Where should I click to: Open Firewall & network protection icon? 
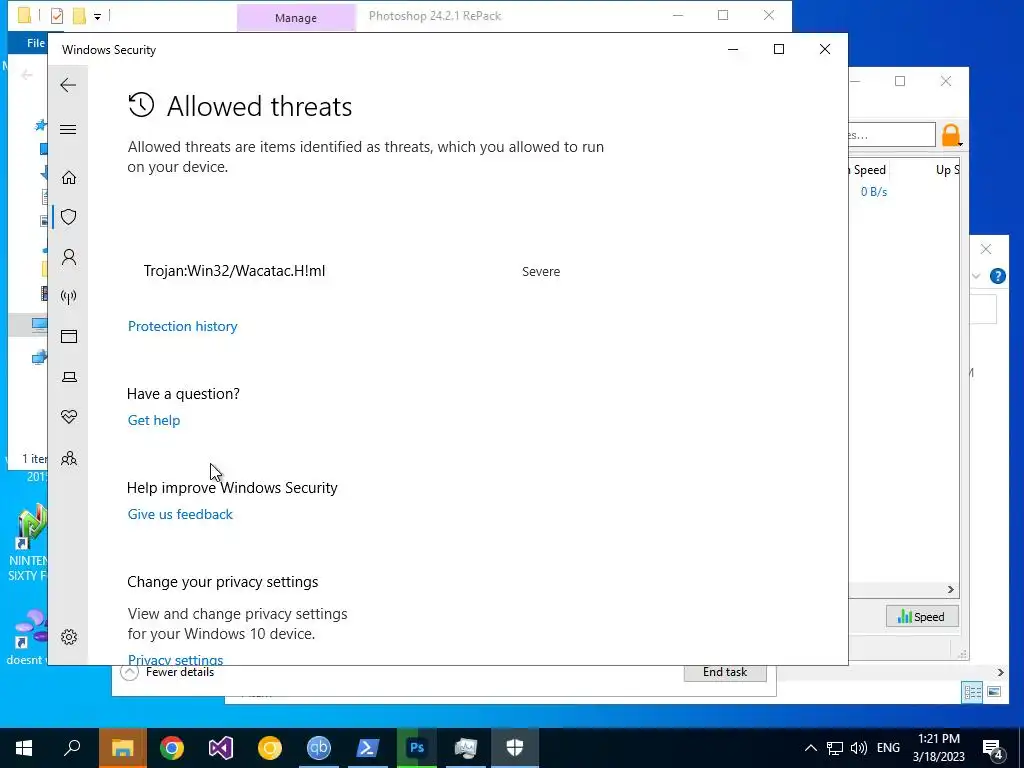pos(69,297)
